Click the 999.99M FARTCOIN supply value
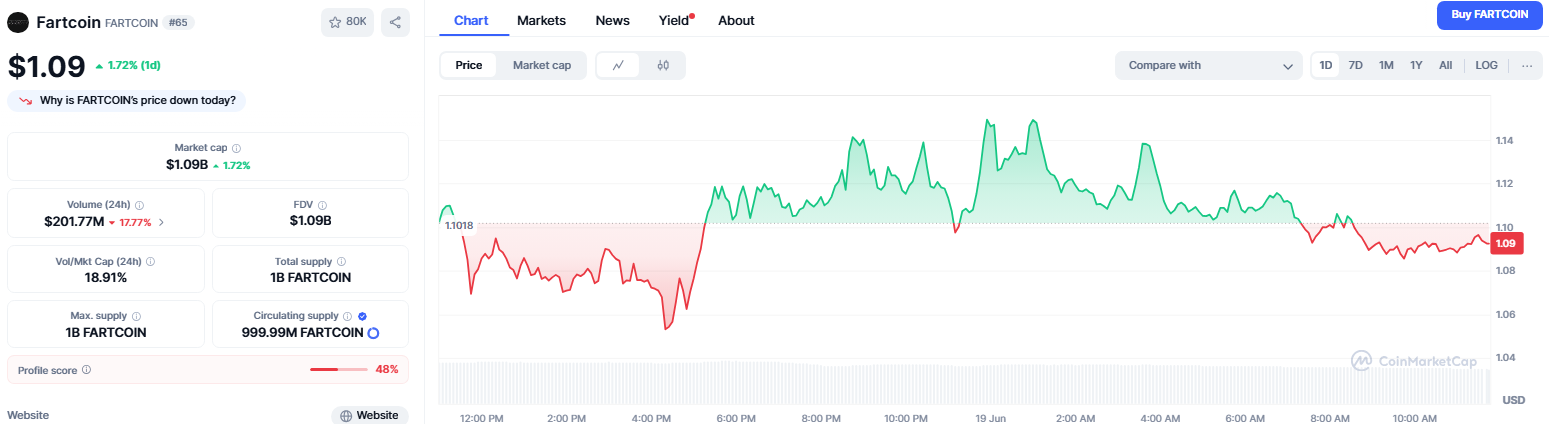Viewport: 1549px width, 424px height. [x=302, y=333]
